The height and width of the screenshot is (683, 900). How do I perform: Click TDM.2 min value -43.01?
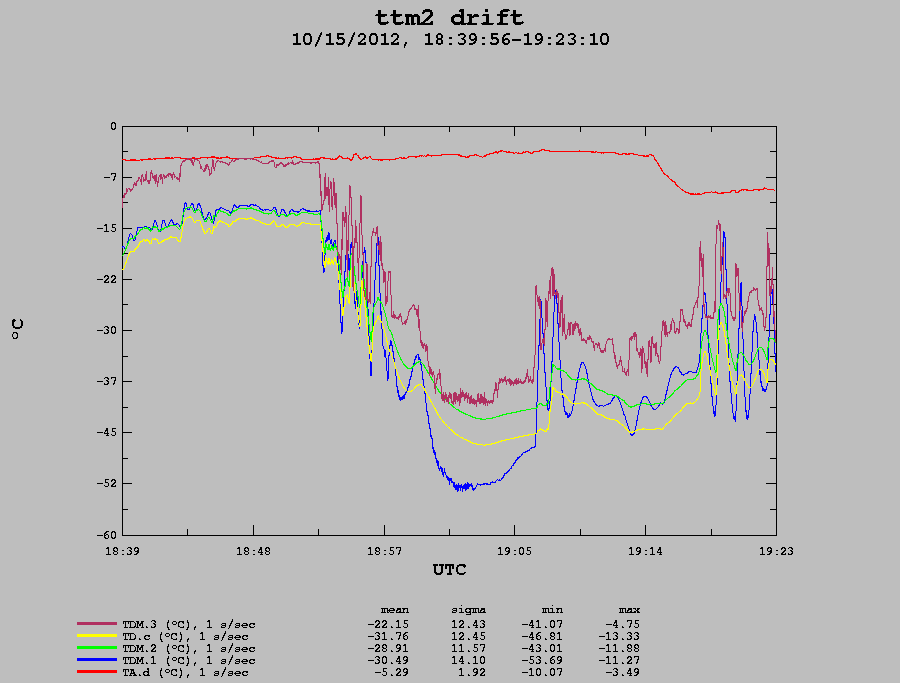pos(542,649)
